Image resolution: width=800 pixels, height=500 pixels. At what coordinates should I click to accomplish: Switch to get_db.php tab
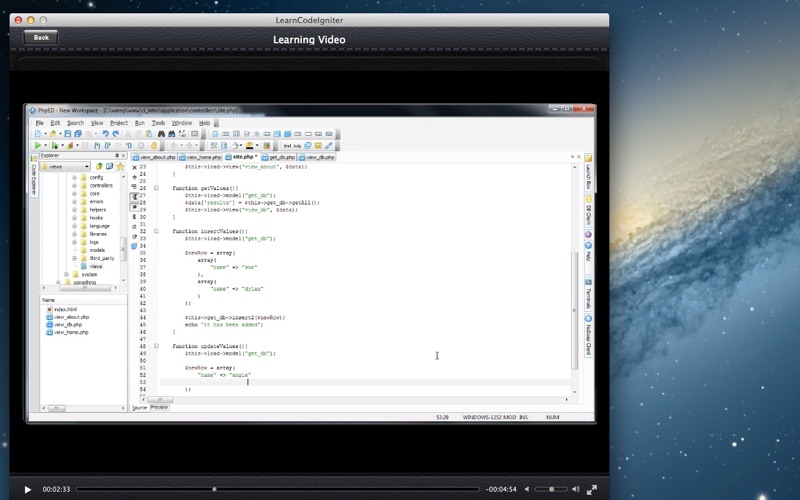pyautogui.click(x=279, y=157)
